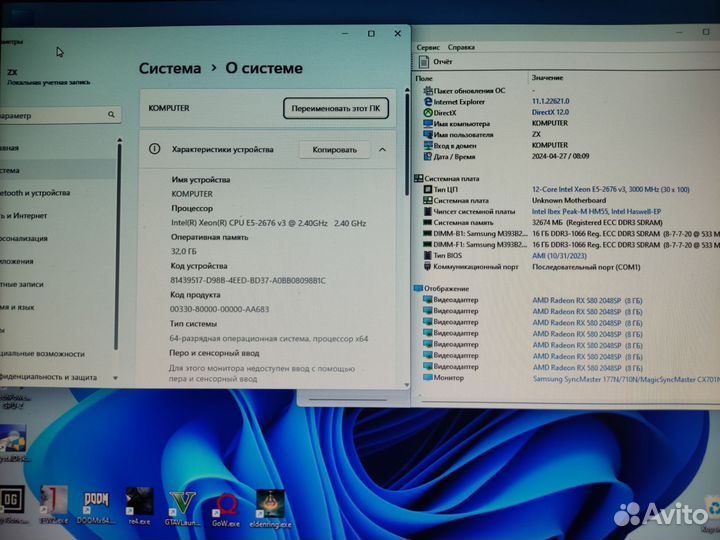This screenshot has width=720, height=540.
Task: Click the 32674 МБ system memory value
Action: pos(597,222)
